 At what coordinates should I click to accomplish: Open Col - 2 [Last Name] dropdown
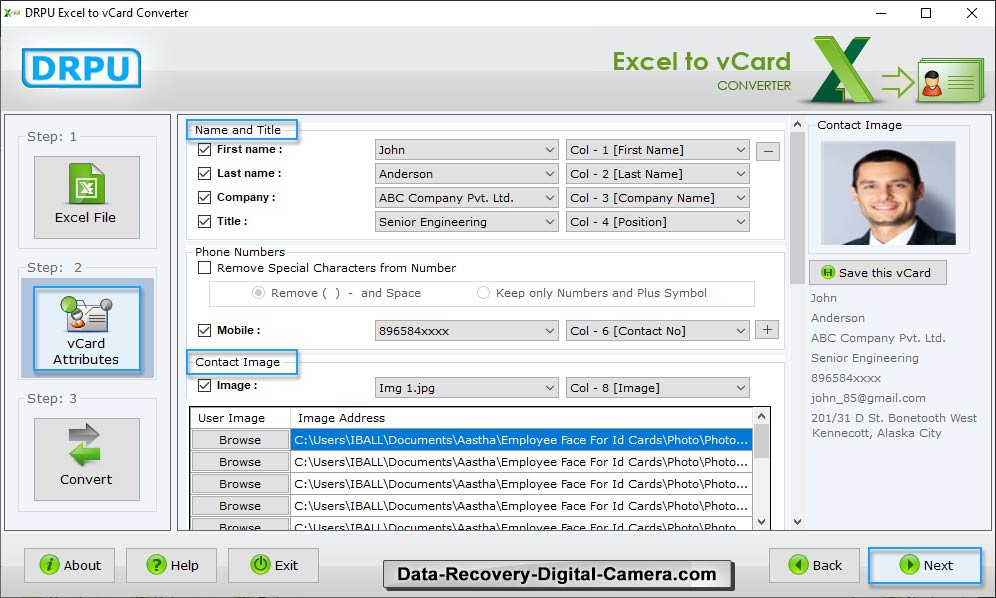pyautogui.click(x=657, y=174)
